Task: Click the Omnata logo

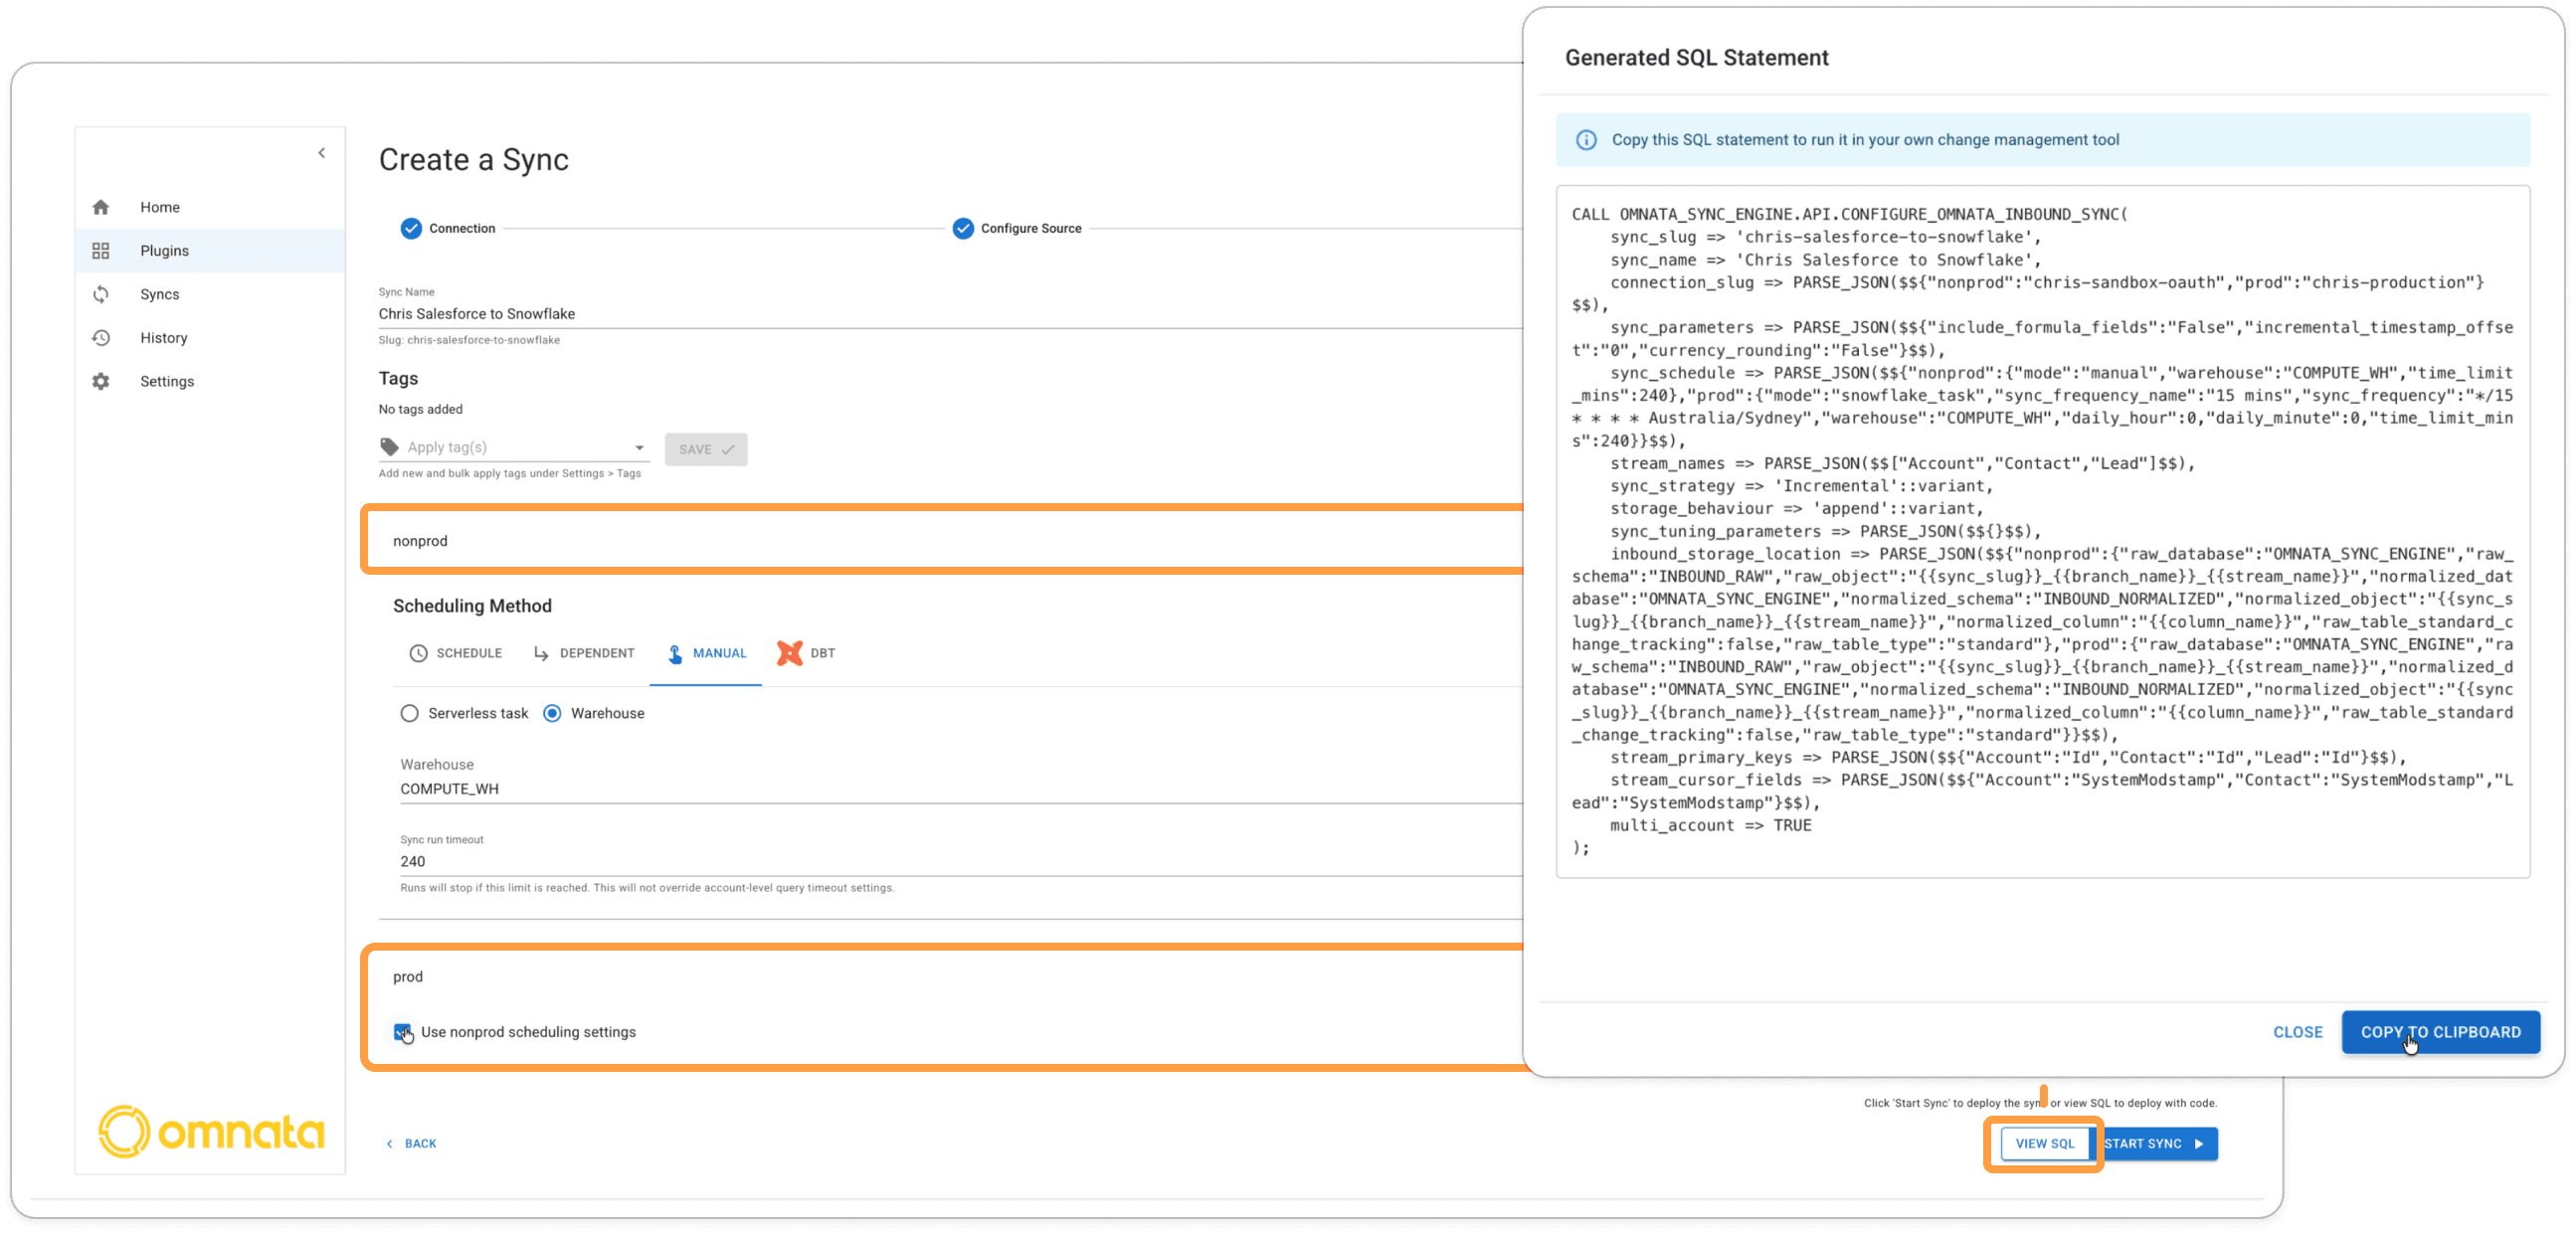Action: (x=211, y=1131)
